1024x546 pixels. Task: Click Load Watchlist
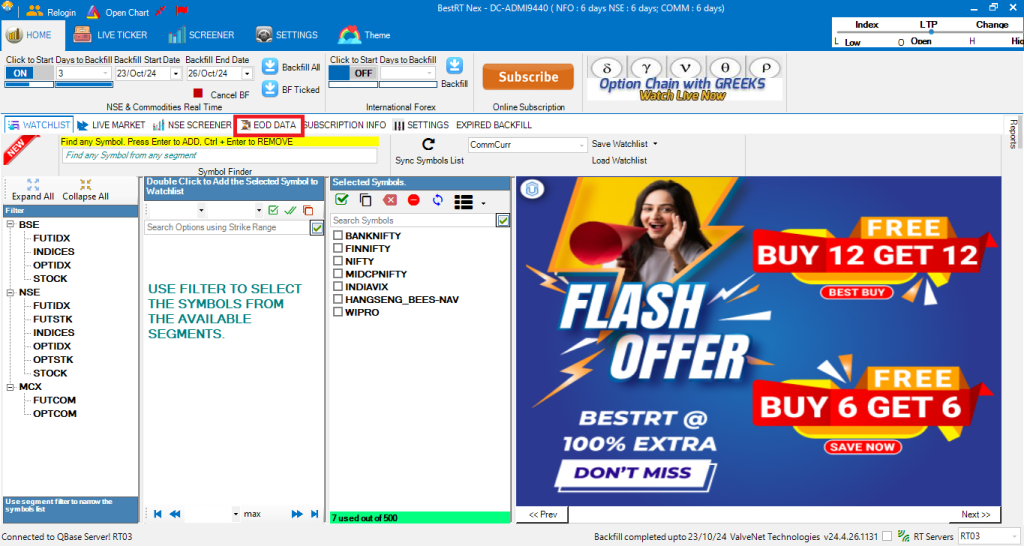click(x=619, y=160)
